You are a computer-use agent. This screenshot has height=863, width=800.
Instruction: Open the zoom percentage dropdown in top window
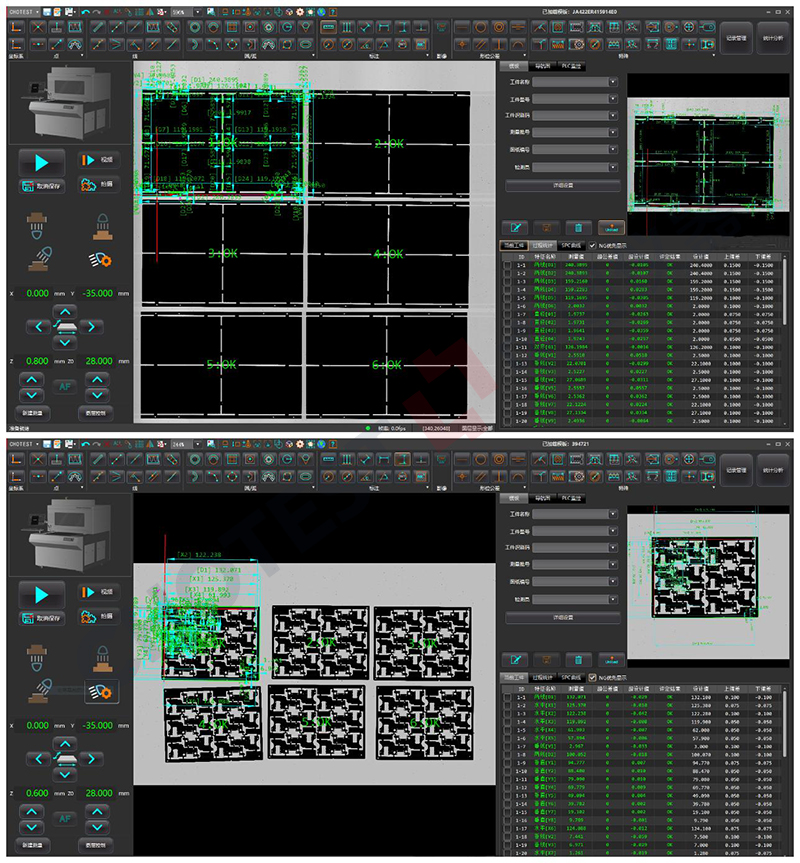pos(198,12)
